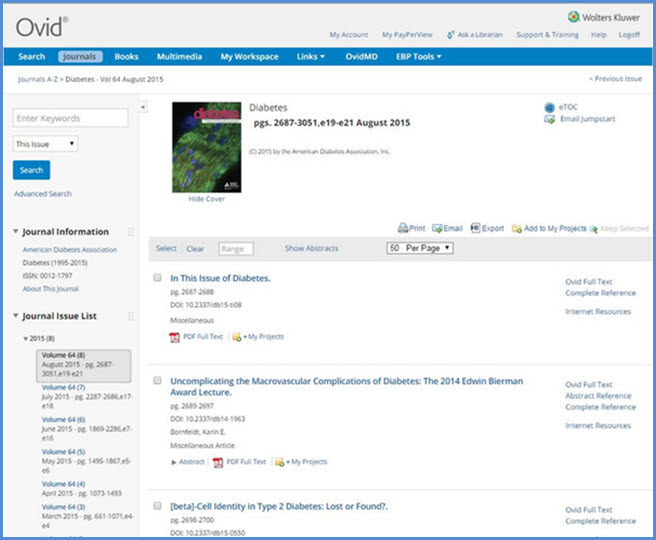Grab the Journal Information panel drag handle
Image resolution: width=656 pixels, height=540 pixels.
131,232
